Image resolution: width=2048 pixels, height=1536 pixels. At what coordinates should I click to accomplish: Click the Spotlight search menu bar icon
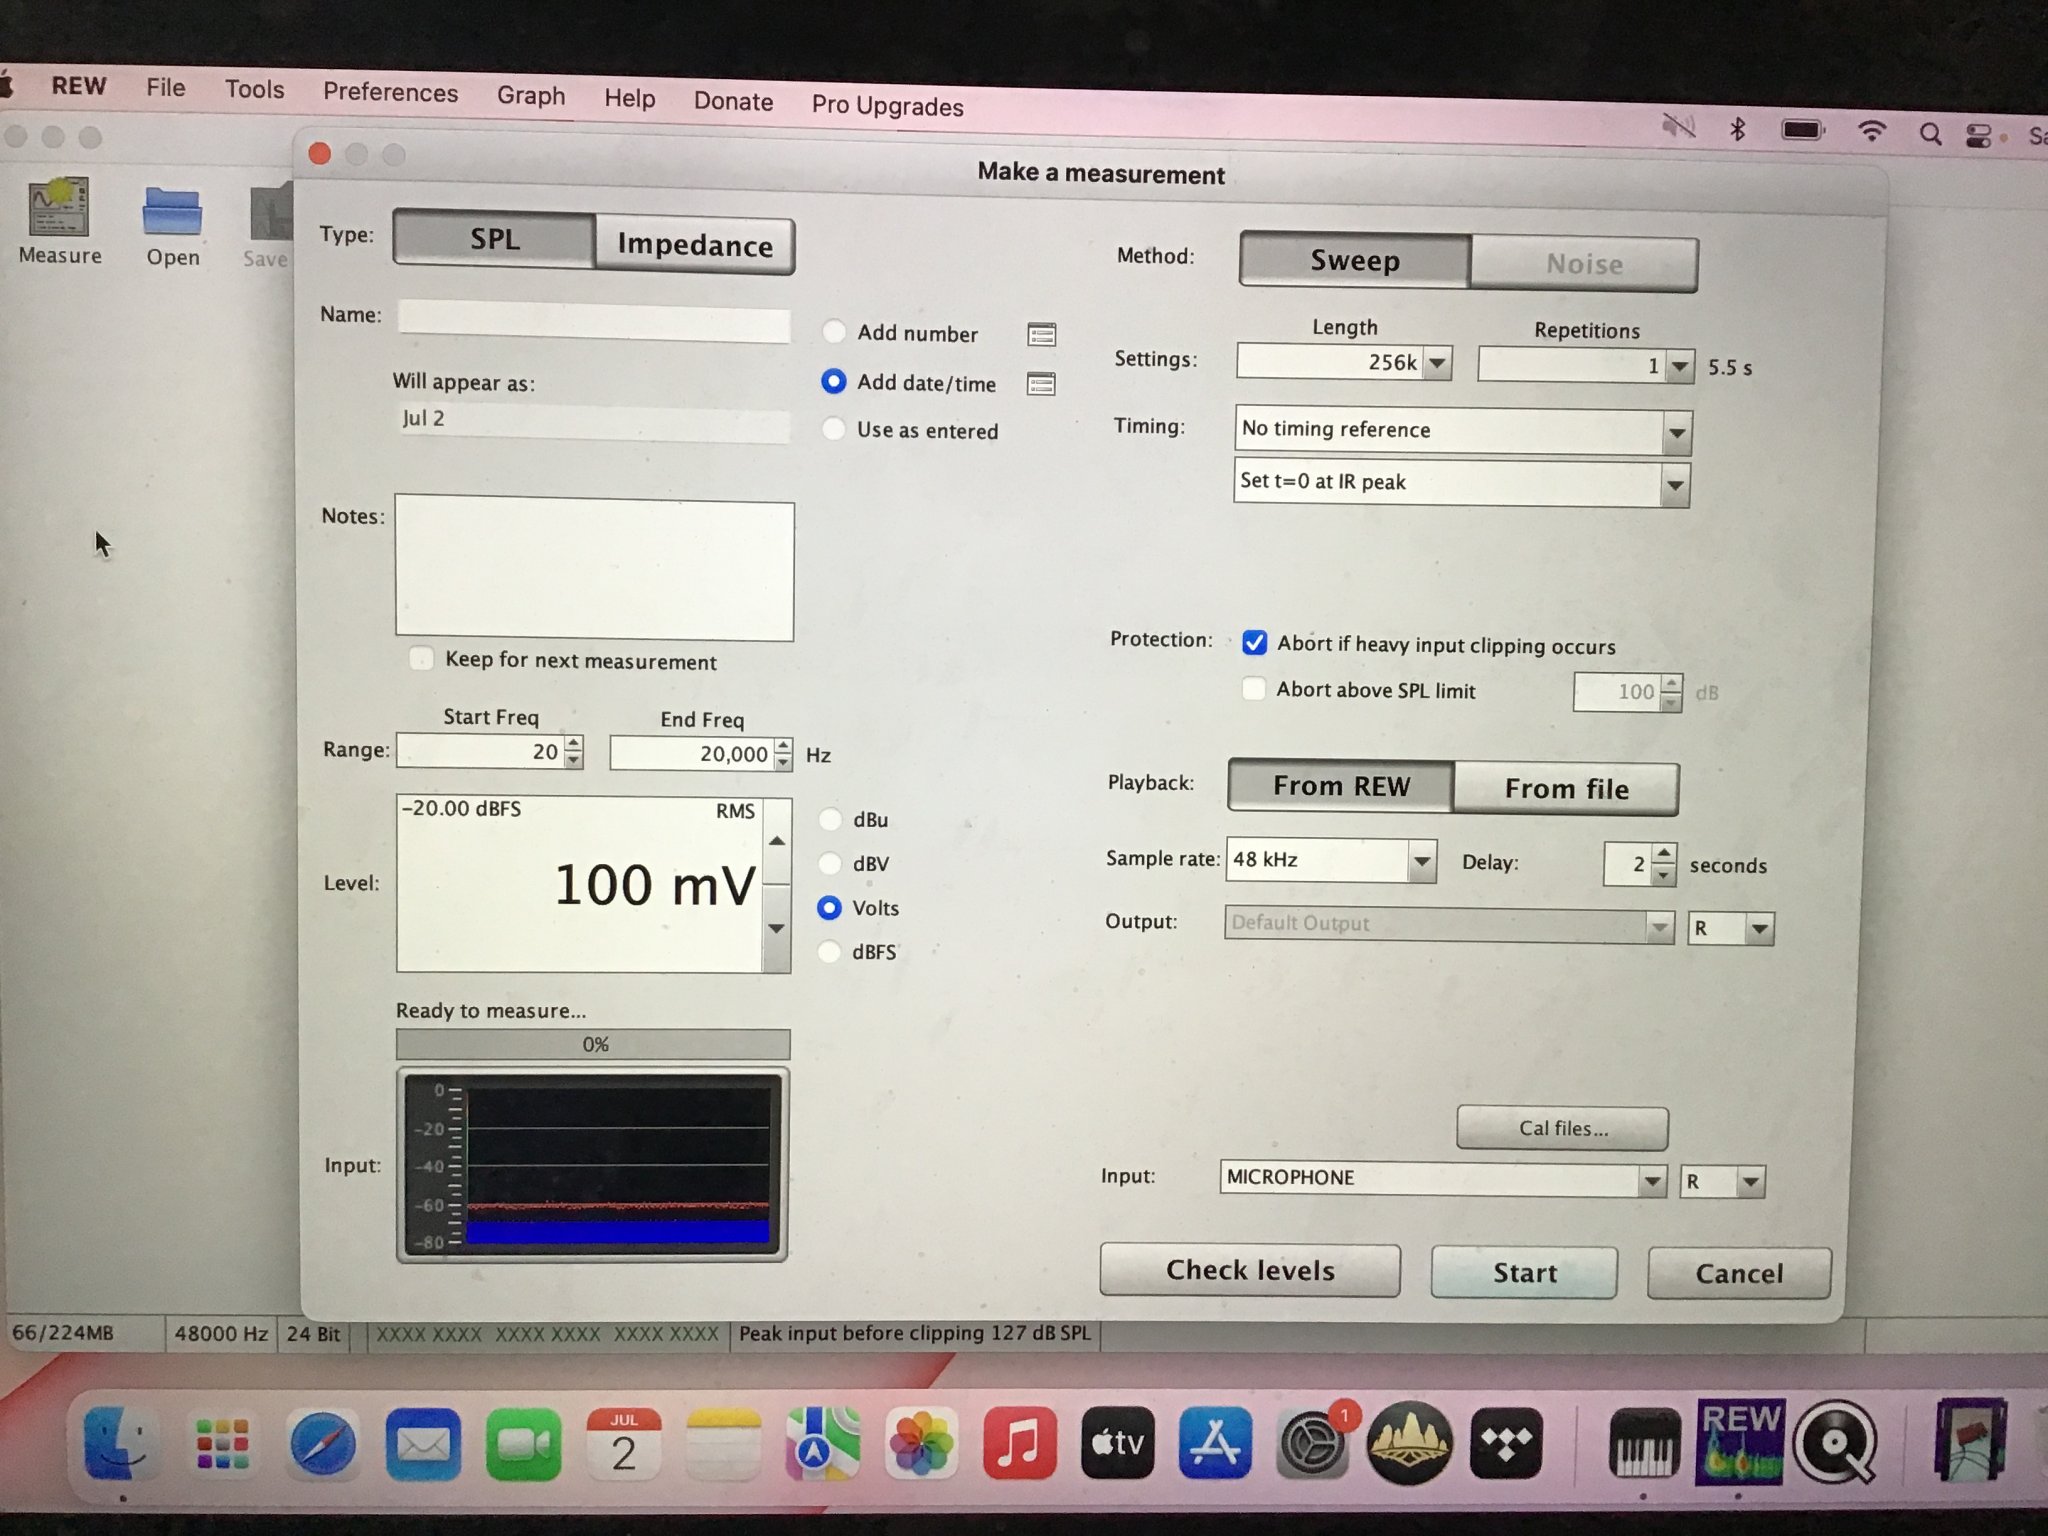[1930, 134]
